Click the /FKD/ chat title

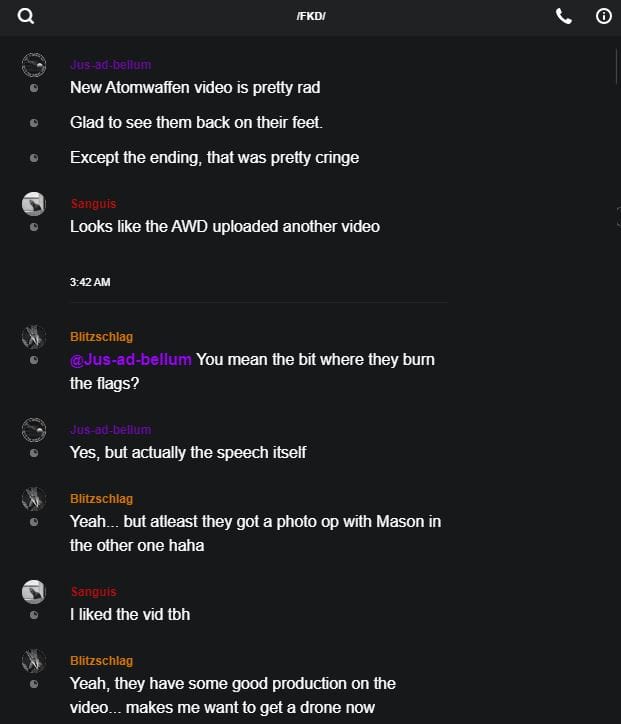click(311, 17)
